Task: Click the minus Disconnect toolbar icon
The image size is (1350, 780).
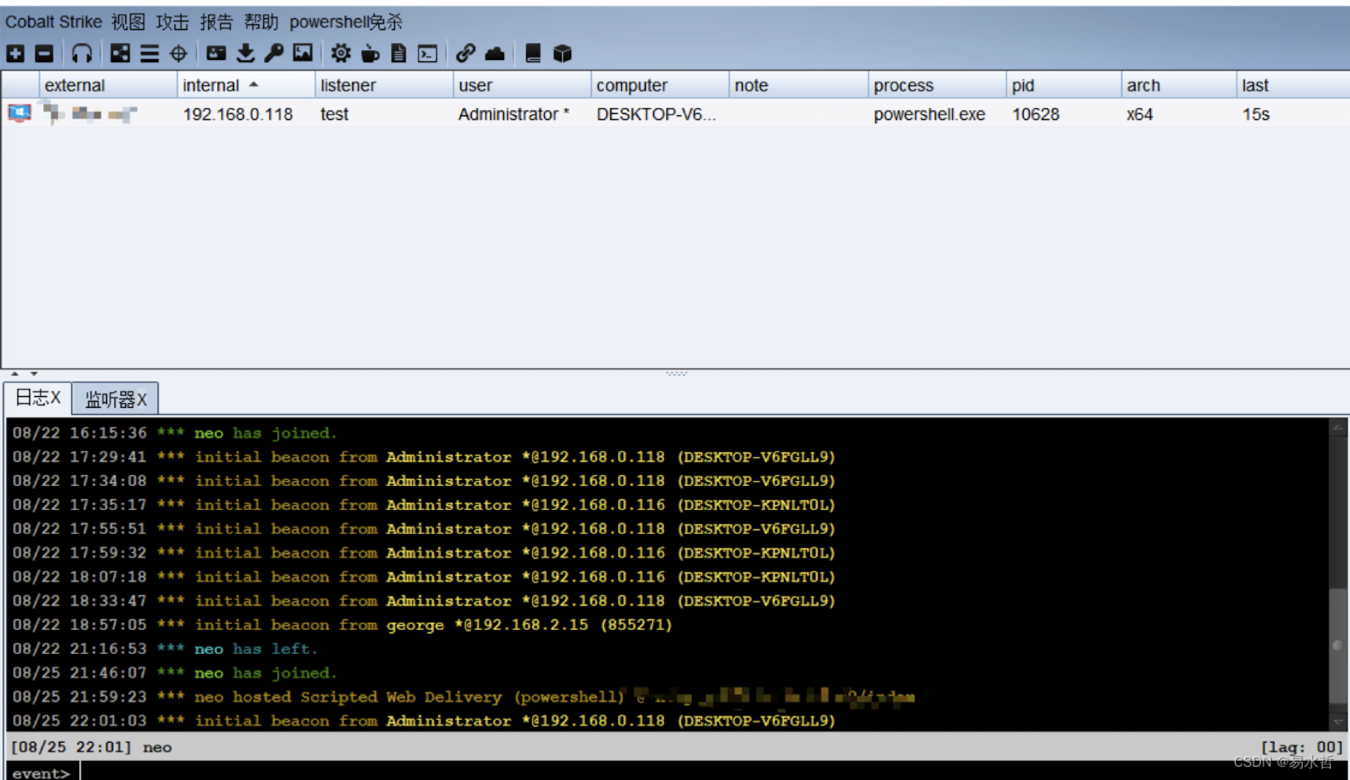Action: 45,54
